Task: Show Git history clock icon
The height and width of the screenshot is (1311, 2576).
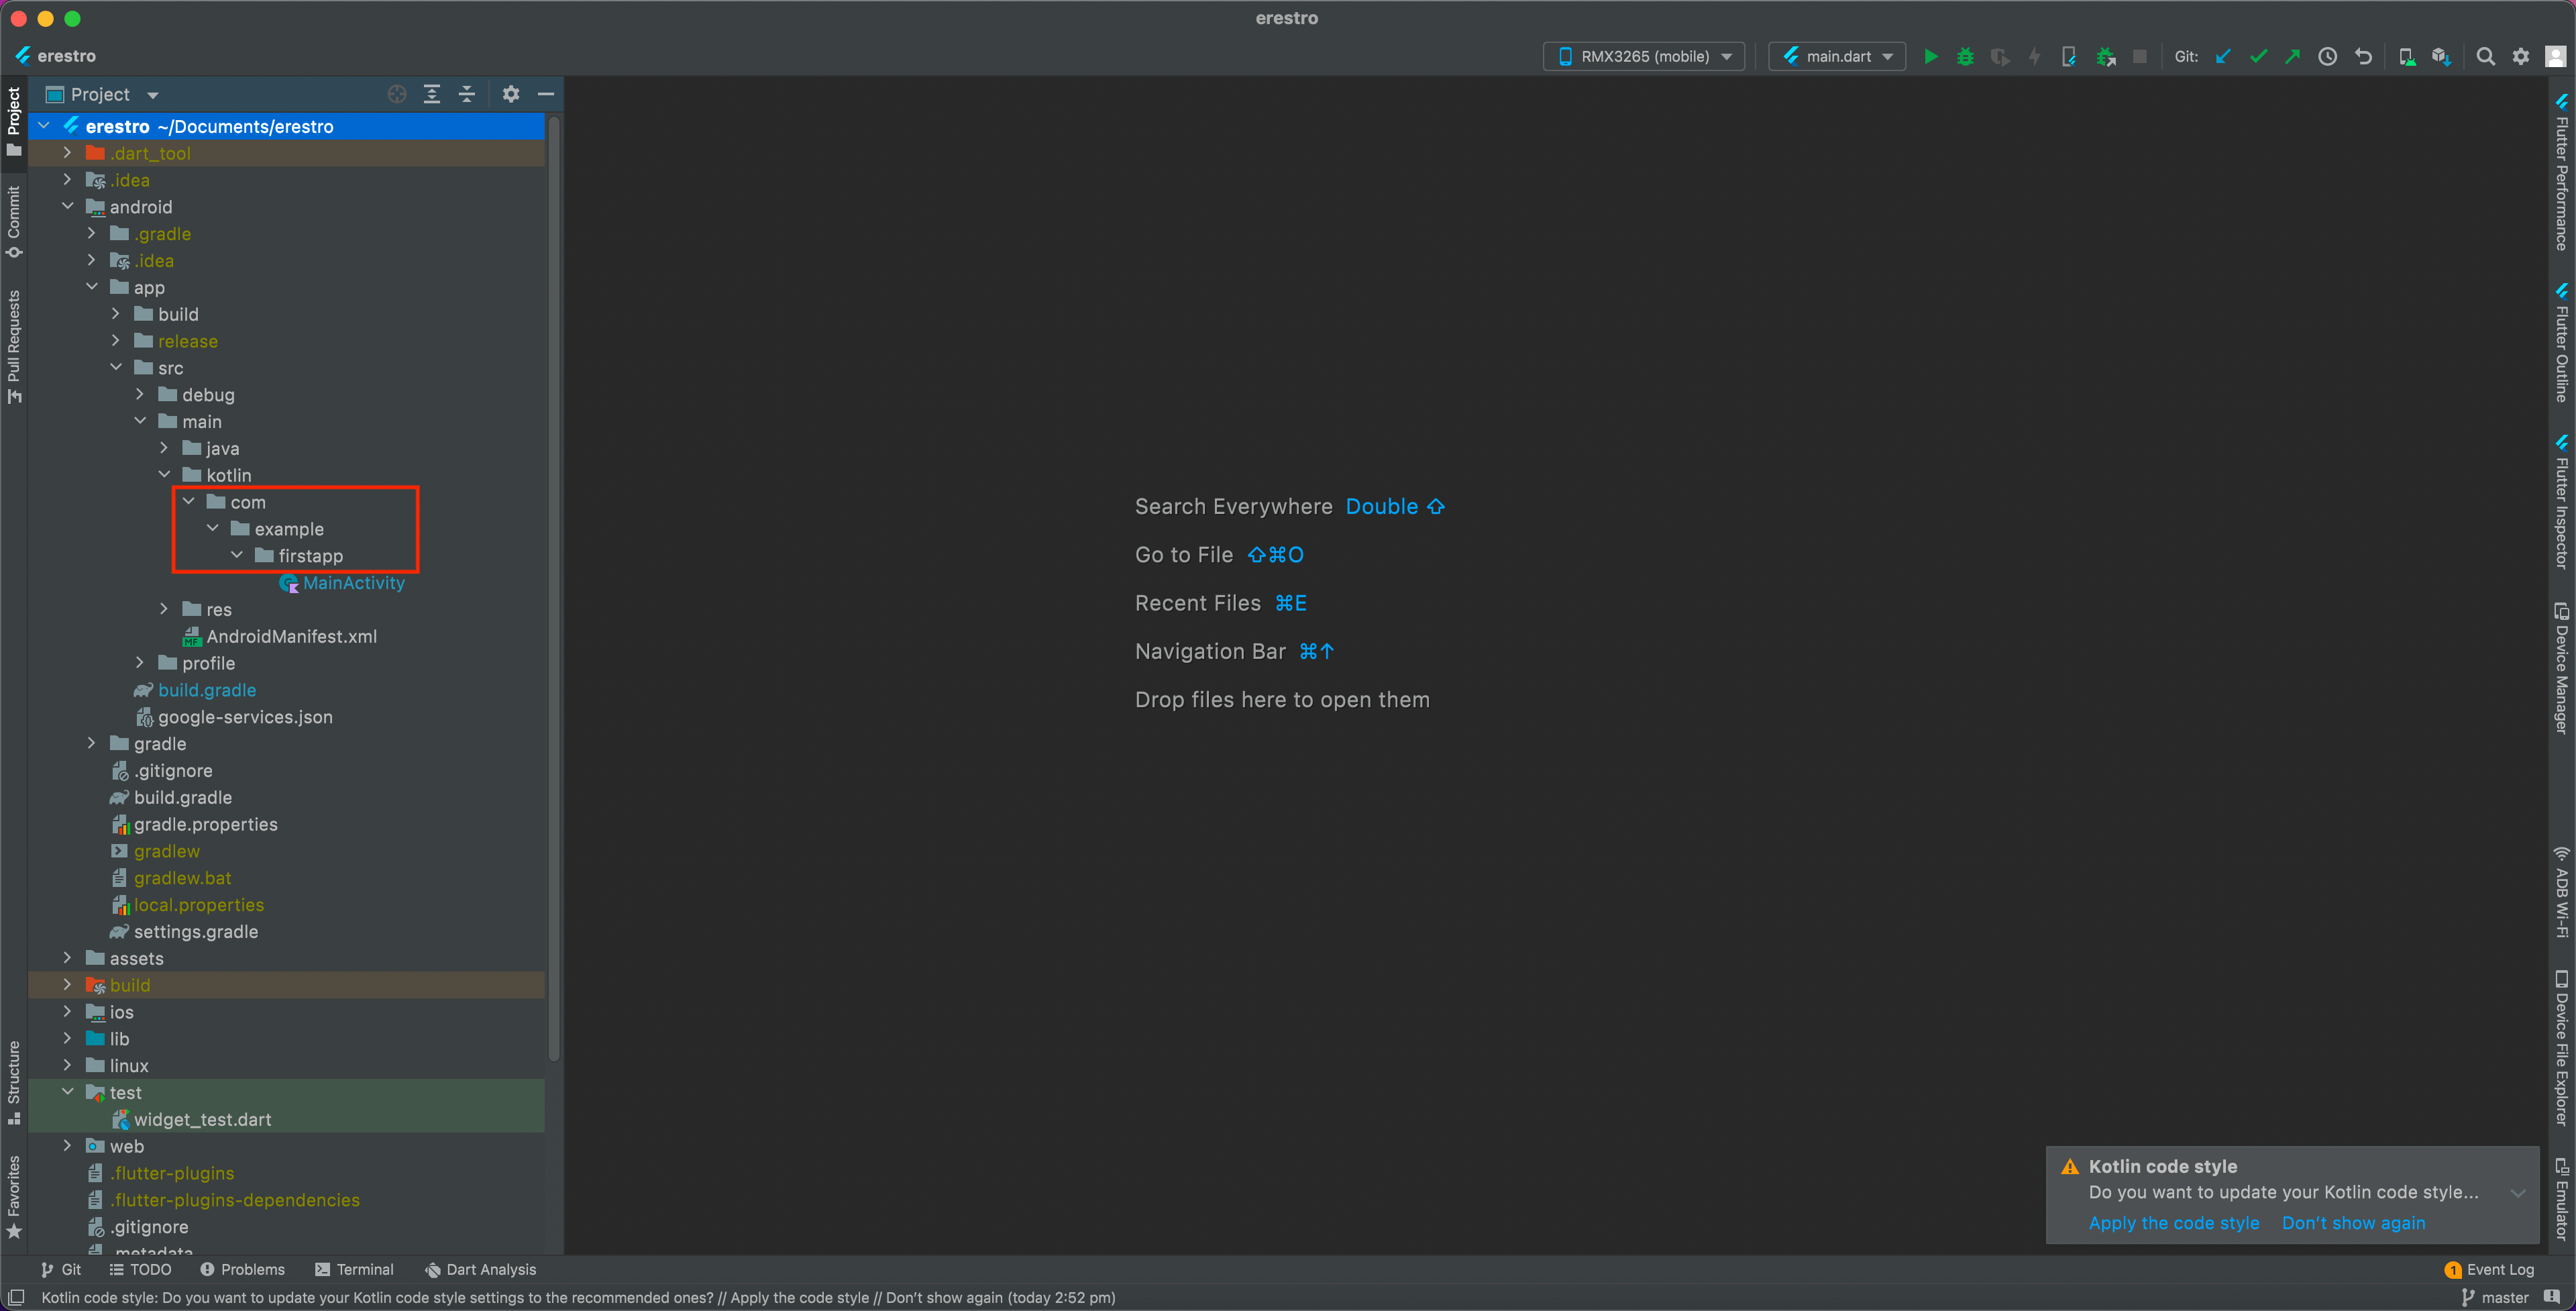Action: [2328, 57]
